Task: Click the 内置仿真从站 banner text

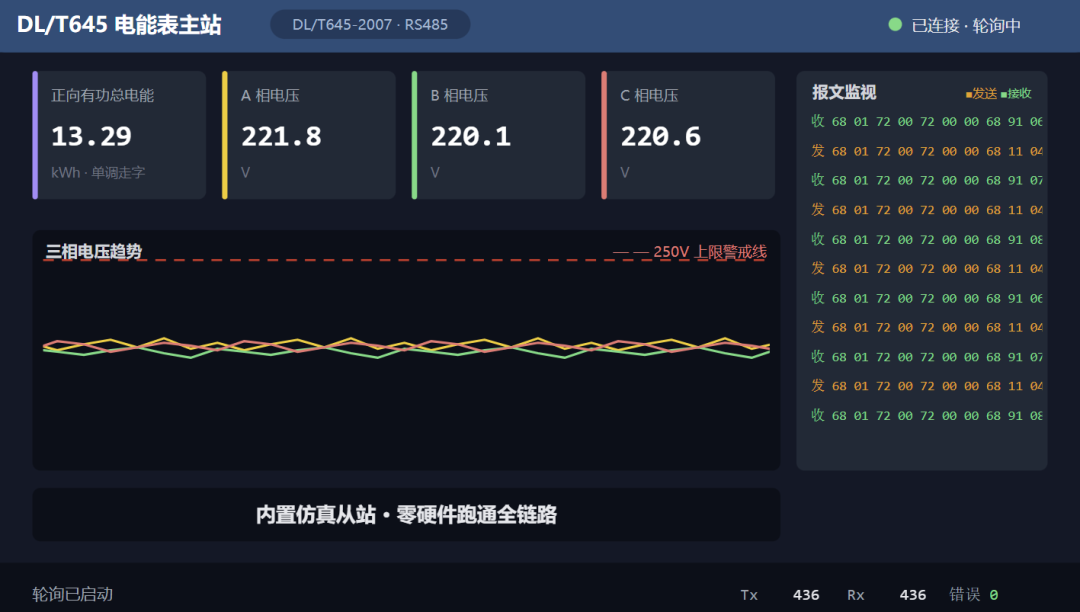Action: (x=406, y=514)
